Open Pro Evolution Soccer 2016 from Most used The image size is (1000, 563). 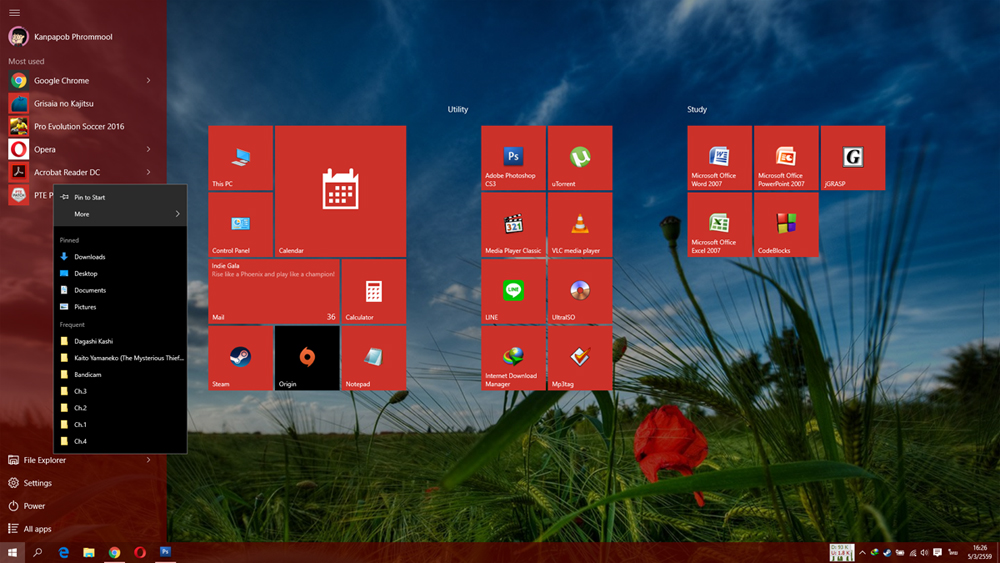83,126
